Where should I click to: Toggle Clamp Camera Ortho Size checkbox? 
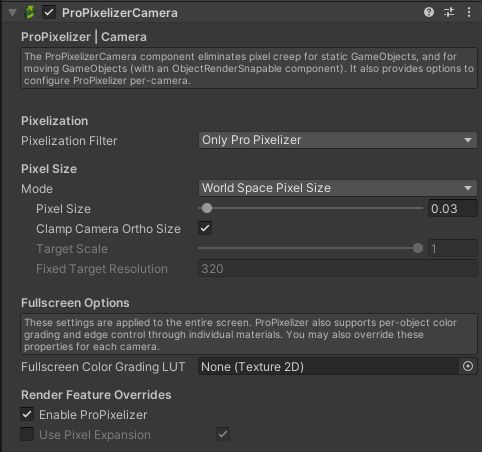pyautogui.click(x=205, y=228)
